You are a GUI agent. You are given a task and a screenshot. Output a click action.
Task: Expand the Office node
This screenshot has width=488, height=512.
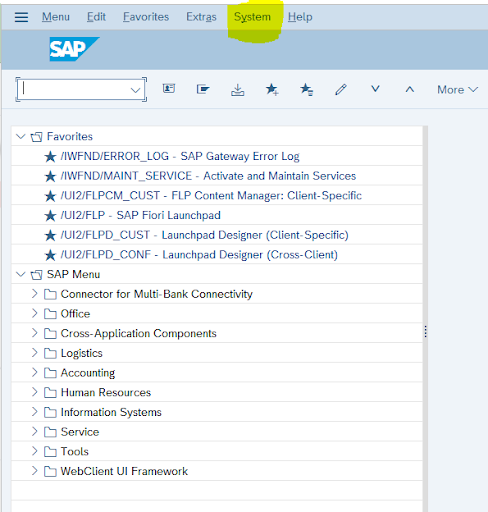point(34,313)
